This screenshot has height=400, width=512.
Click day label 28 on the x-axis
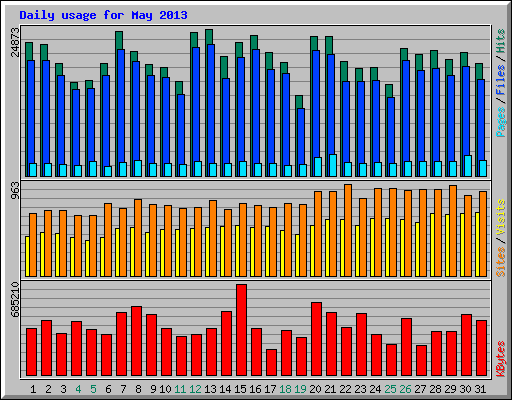pyautogui.click(x=435, y=389)
